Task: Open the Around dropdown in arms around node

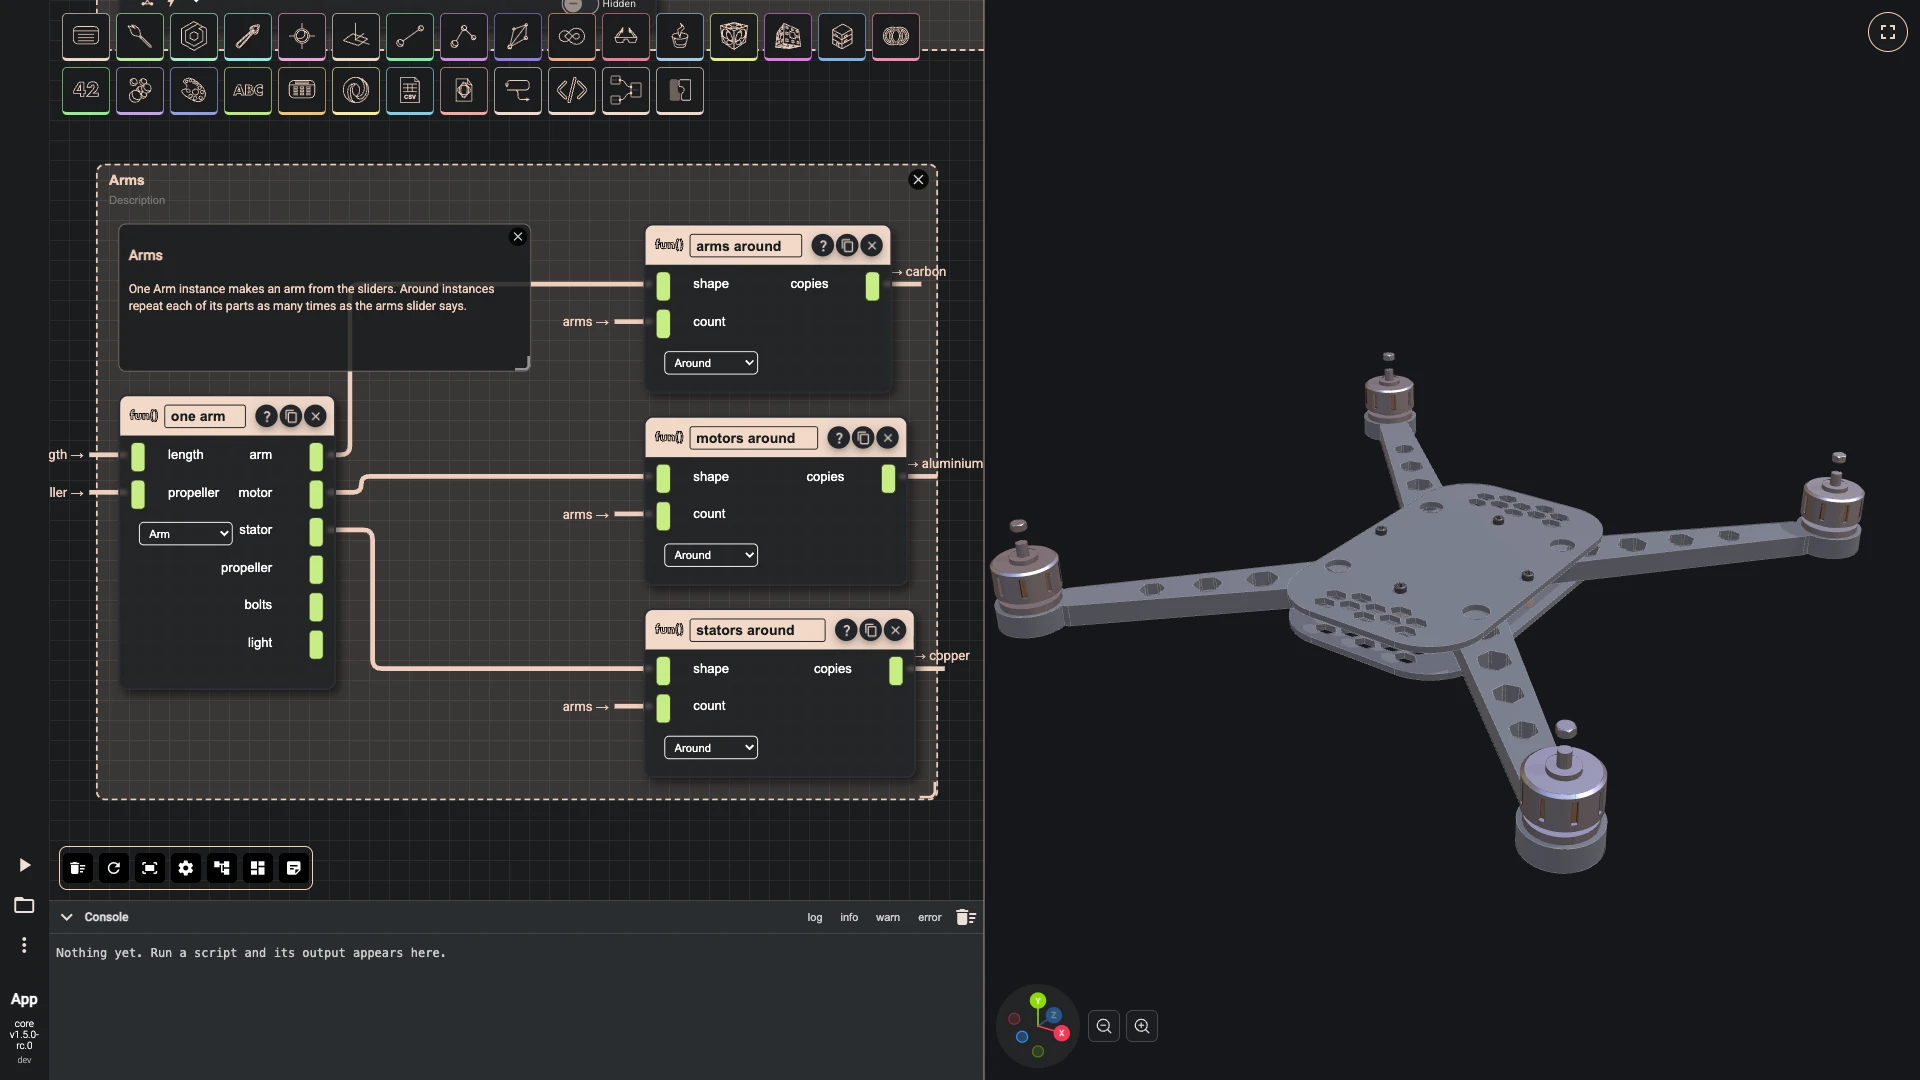Action: 711,363
